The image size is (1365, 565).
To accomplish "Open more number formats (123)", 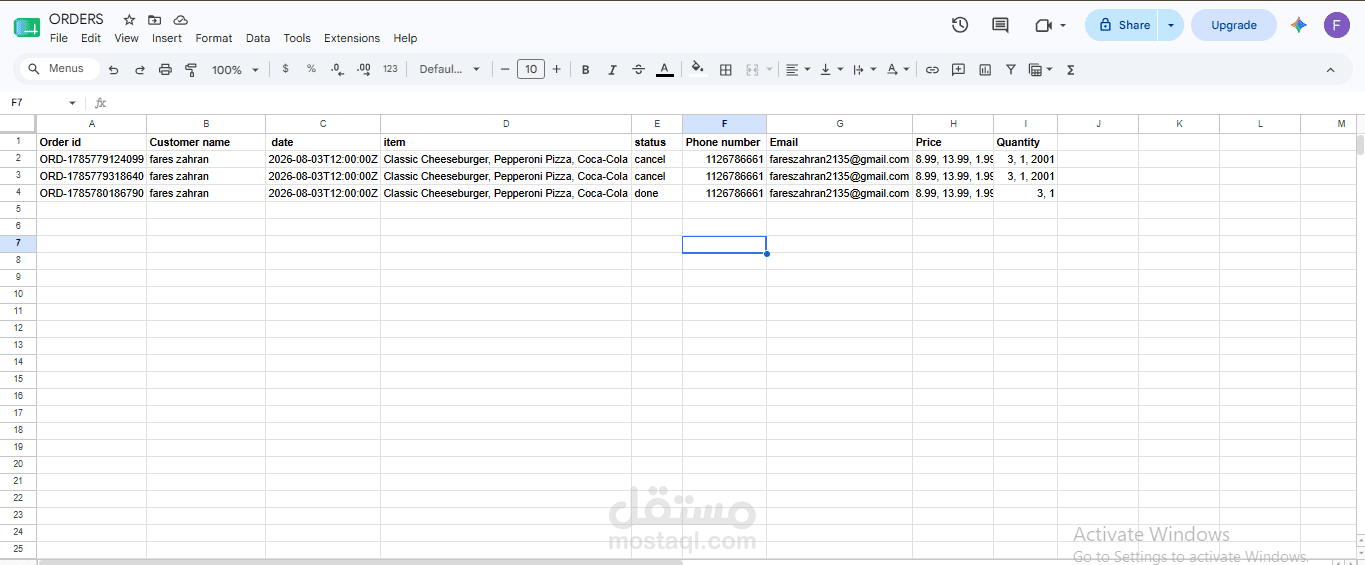I will click(x=390, y=69).
